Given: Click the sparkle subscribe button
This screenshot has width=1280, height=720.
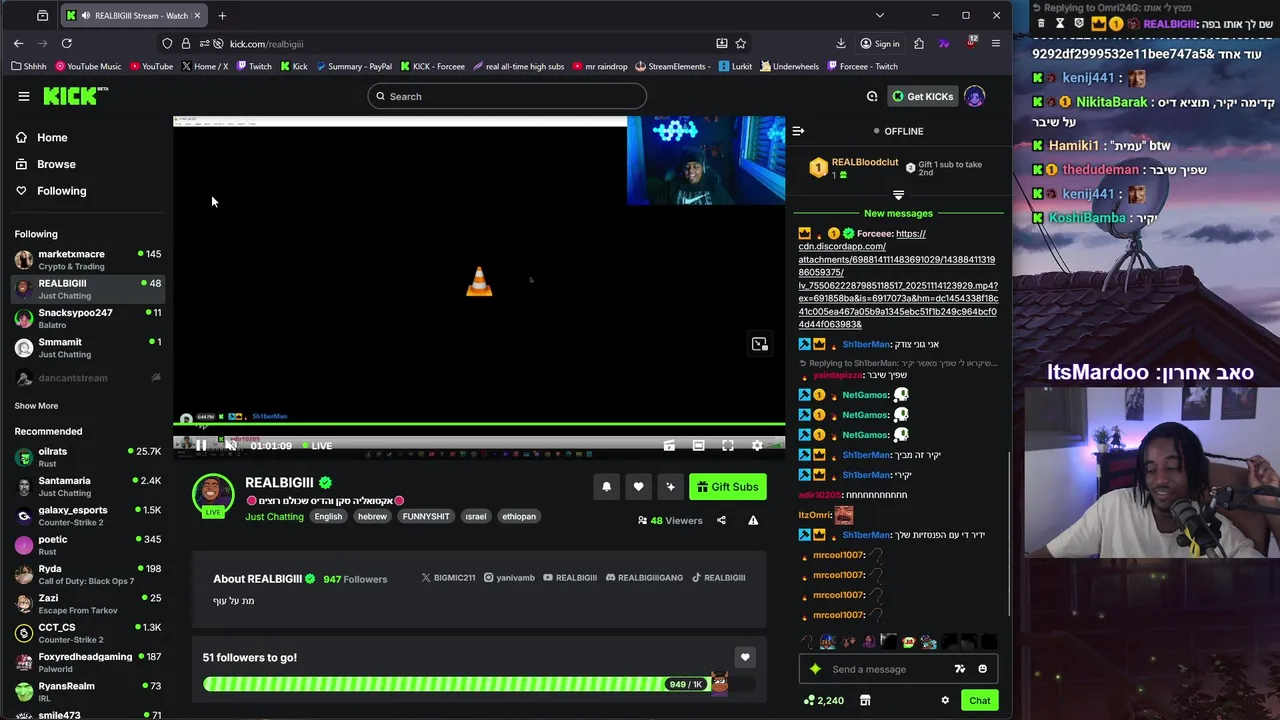Looking at the screenshot, I should click(x=670, y=487).
